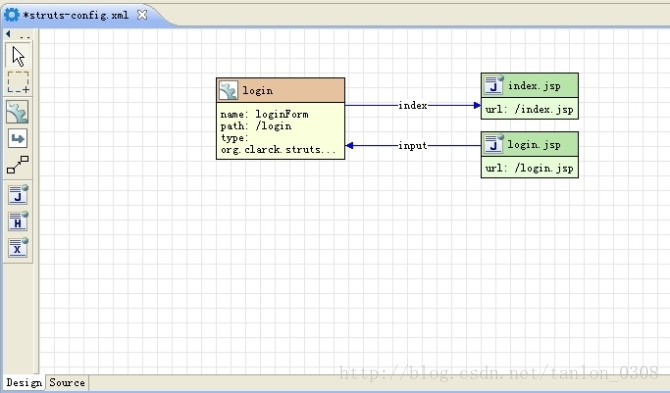Image resolution: width=670 pixels, height=393 pixels.
Task: Click 'url: /login.jsp' text
Action: point(529,168)
